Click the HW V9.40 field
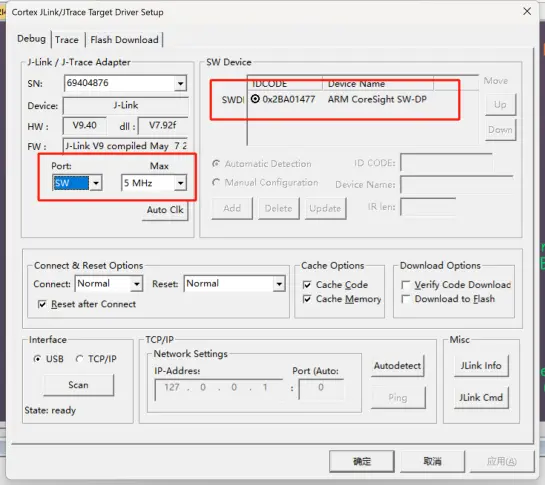 coord(84,126)
